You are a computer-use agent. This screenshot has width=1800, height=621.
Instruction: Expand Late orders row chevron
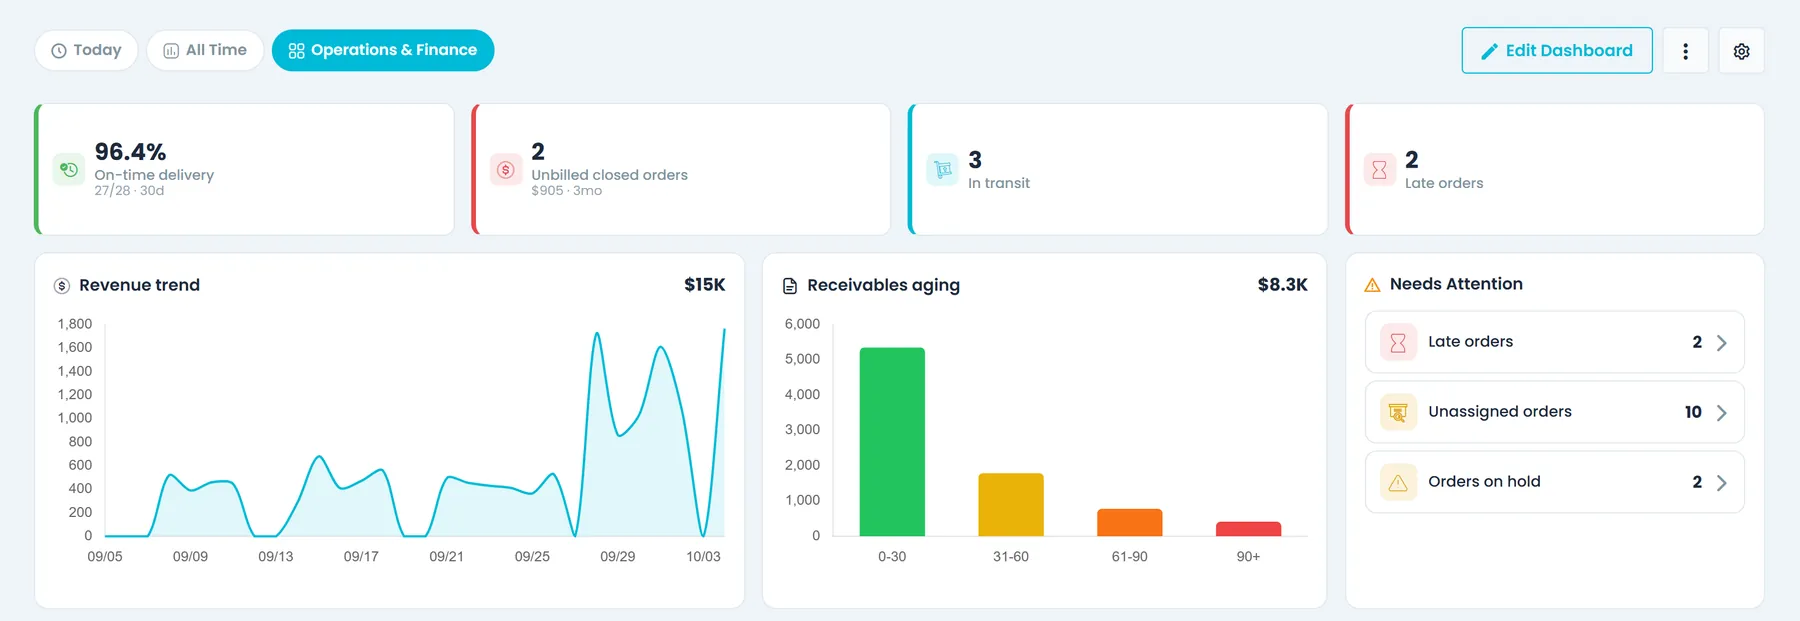coord(1721,343)
